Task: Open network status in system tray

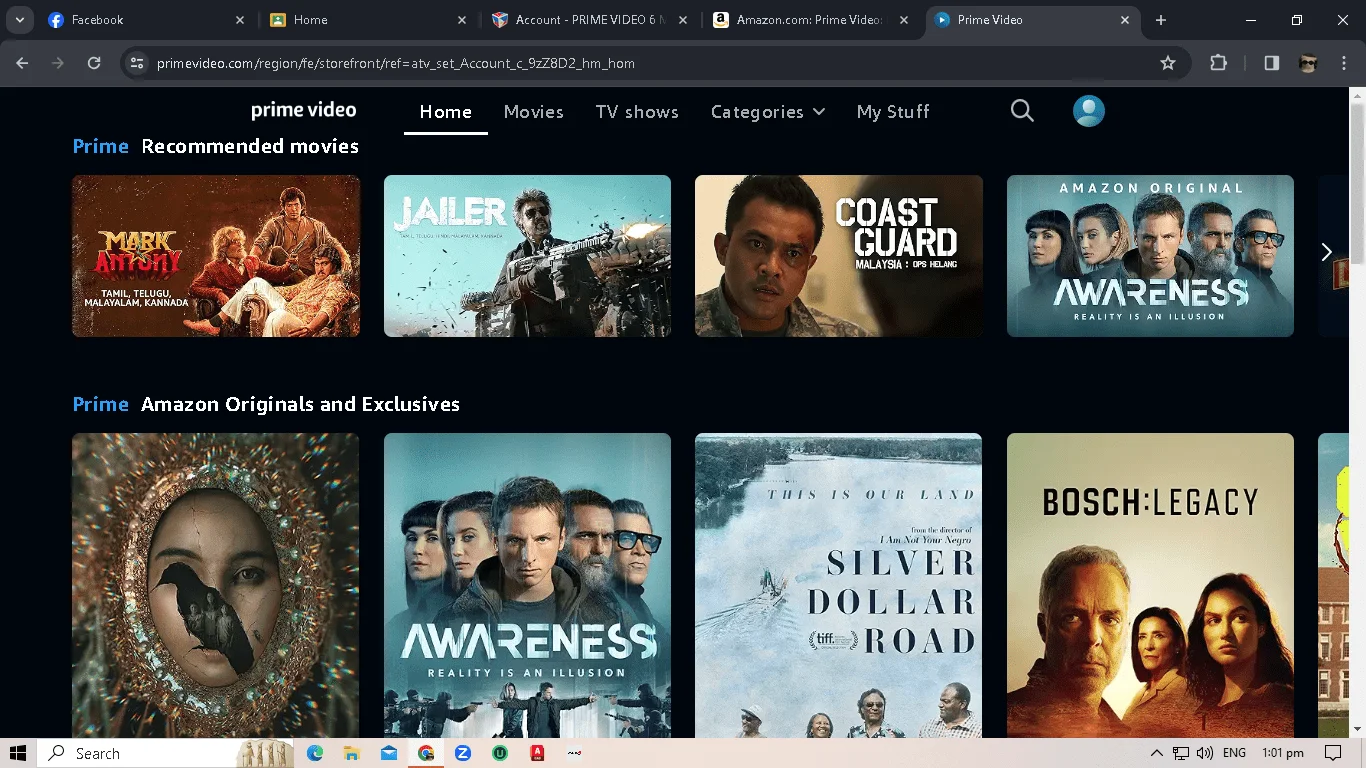Action: coord(1181,753)
